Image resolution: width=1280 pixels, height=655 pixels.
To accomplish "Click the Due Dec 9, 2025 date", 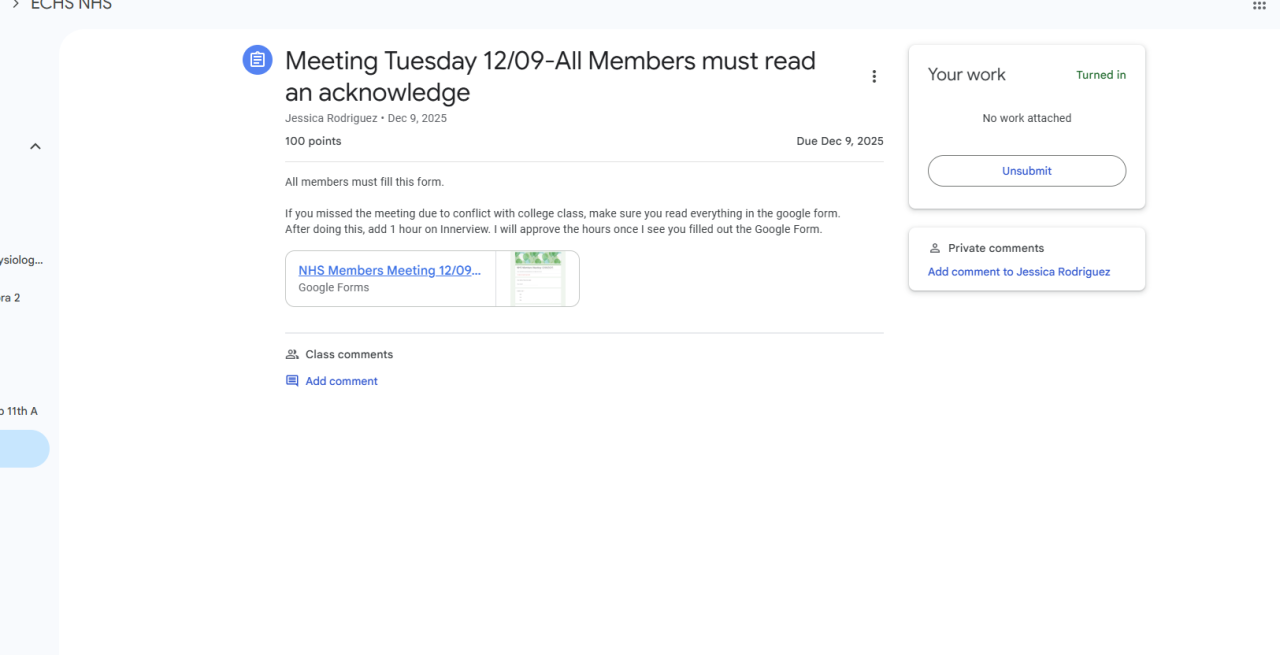I will [839, 141].
